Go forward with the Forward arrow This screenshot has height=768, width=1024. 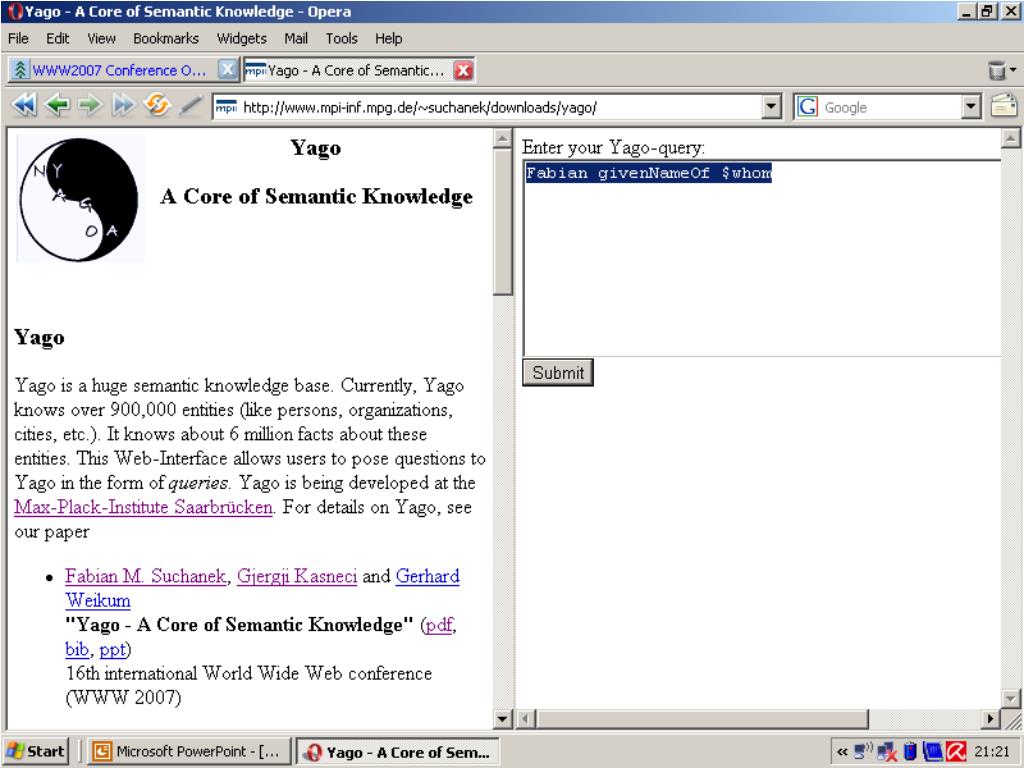pos(90,105)
